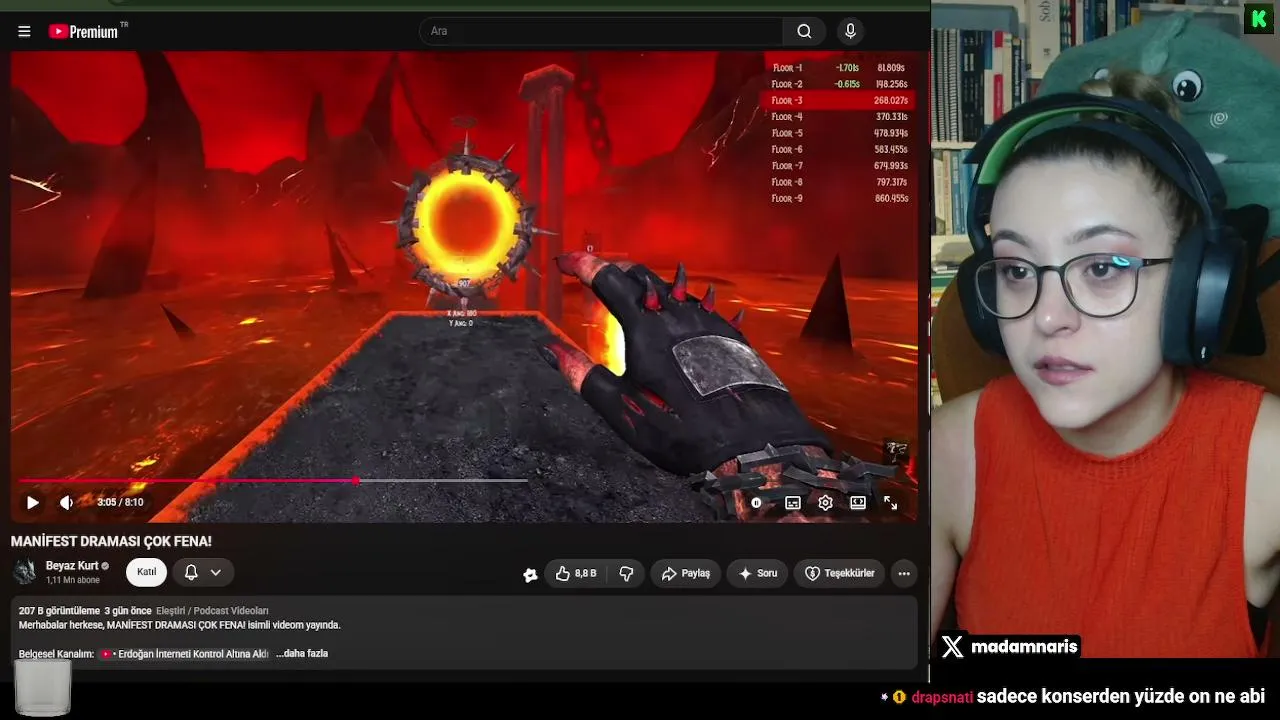The width and height of the screenshot is (1280, 720).
Task: Click the Kick logo in the stream corner
Action: 1258,20
